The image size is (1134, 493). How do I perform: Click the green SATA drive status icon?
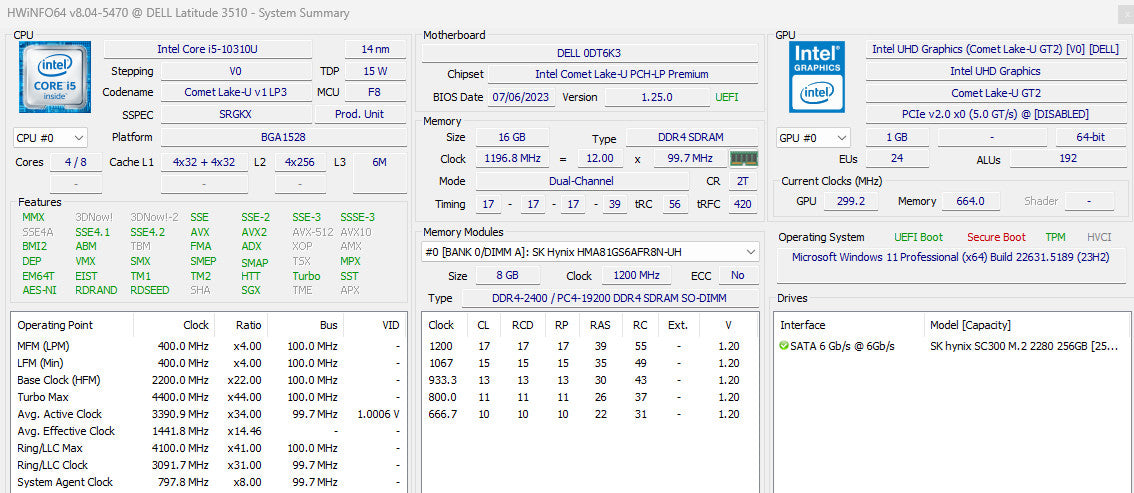(784, 346)
